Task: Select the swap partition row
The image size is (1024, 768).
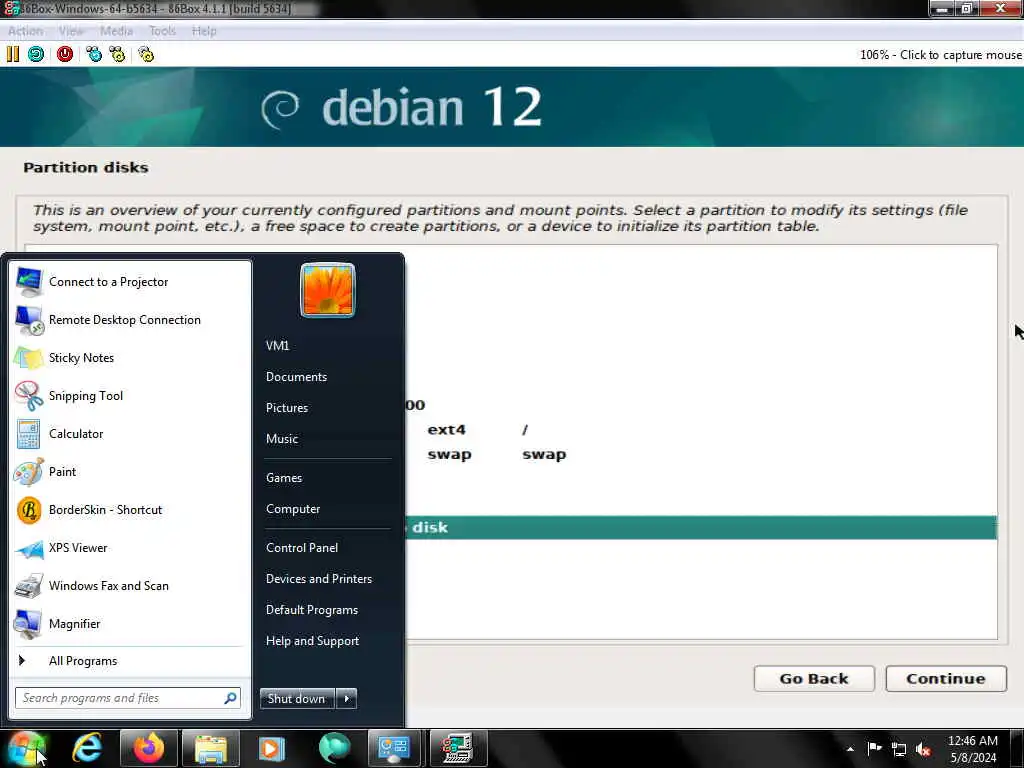Action: pyautogui.click(x=701, y=455)
